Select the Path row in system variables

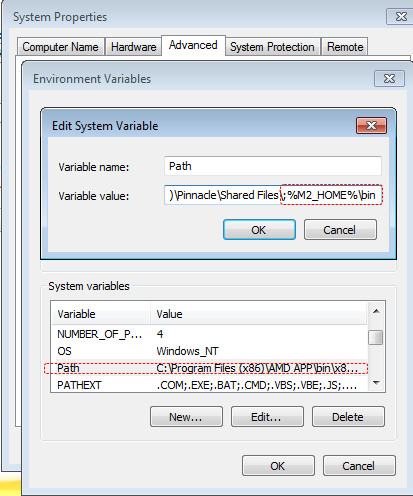[x=209, y=368]
